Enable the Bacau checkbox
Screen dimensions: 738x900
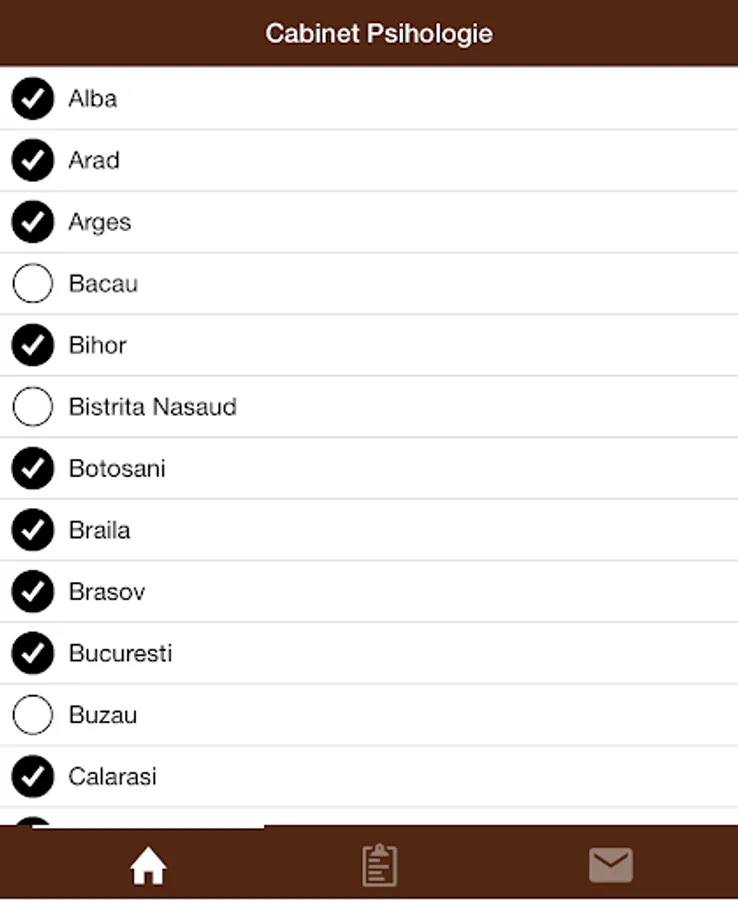33,284
